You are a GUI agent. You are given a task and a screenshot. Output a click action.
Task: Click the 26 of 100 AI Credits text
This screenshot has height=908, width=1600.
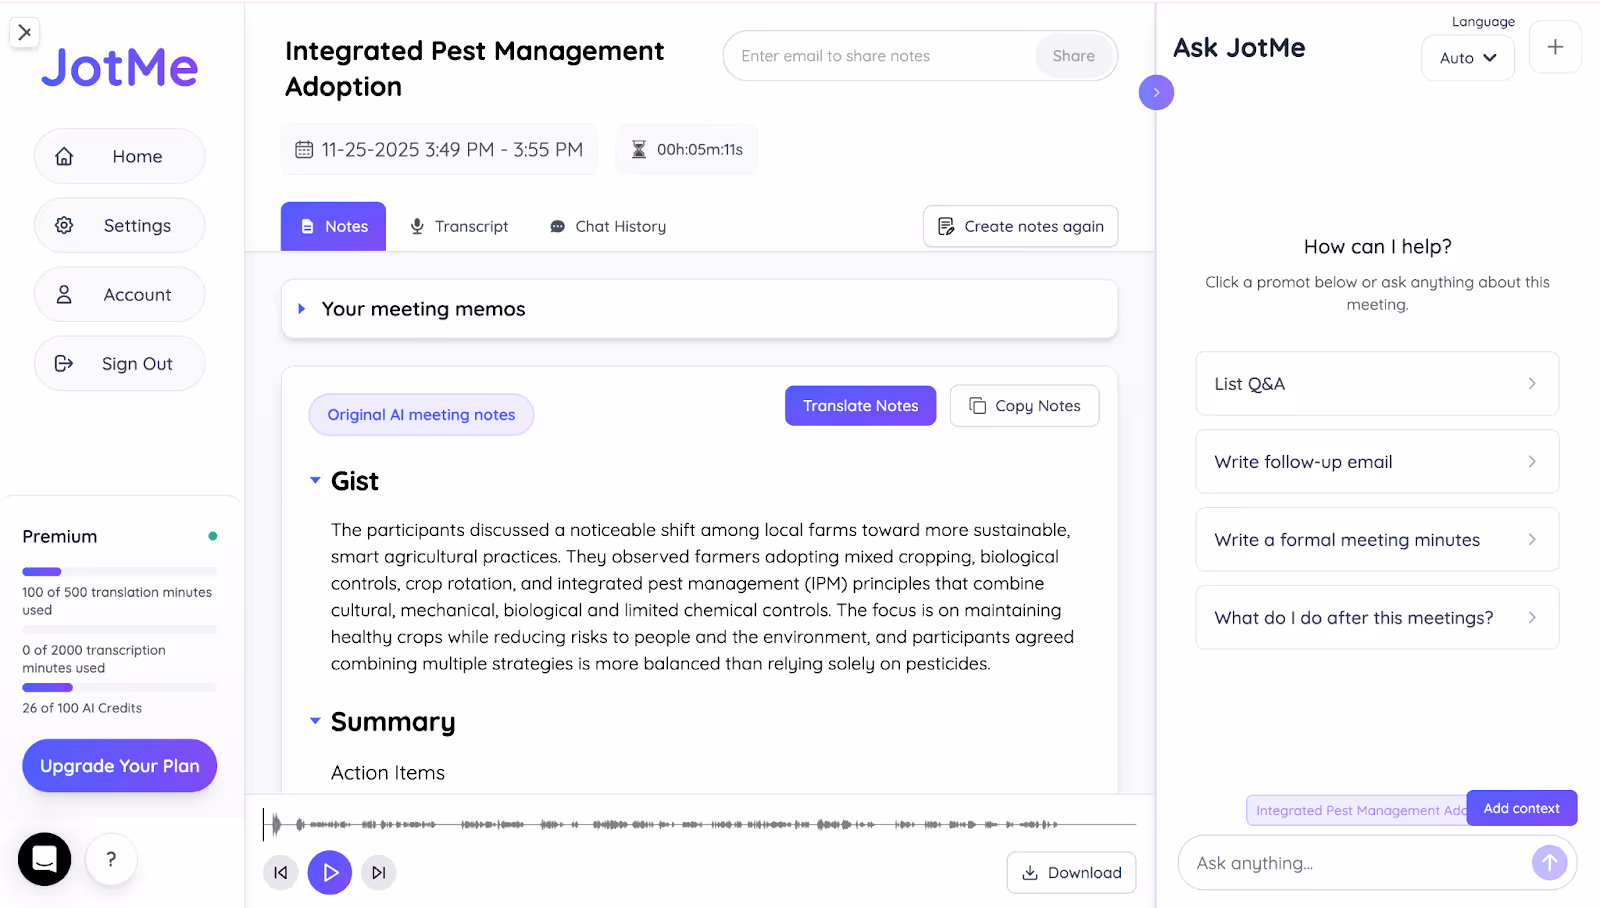[x=82, y=708]
